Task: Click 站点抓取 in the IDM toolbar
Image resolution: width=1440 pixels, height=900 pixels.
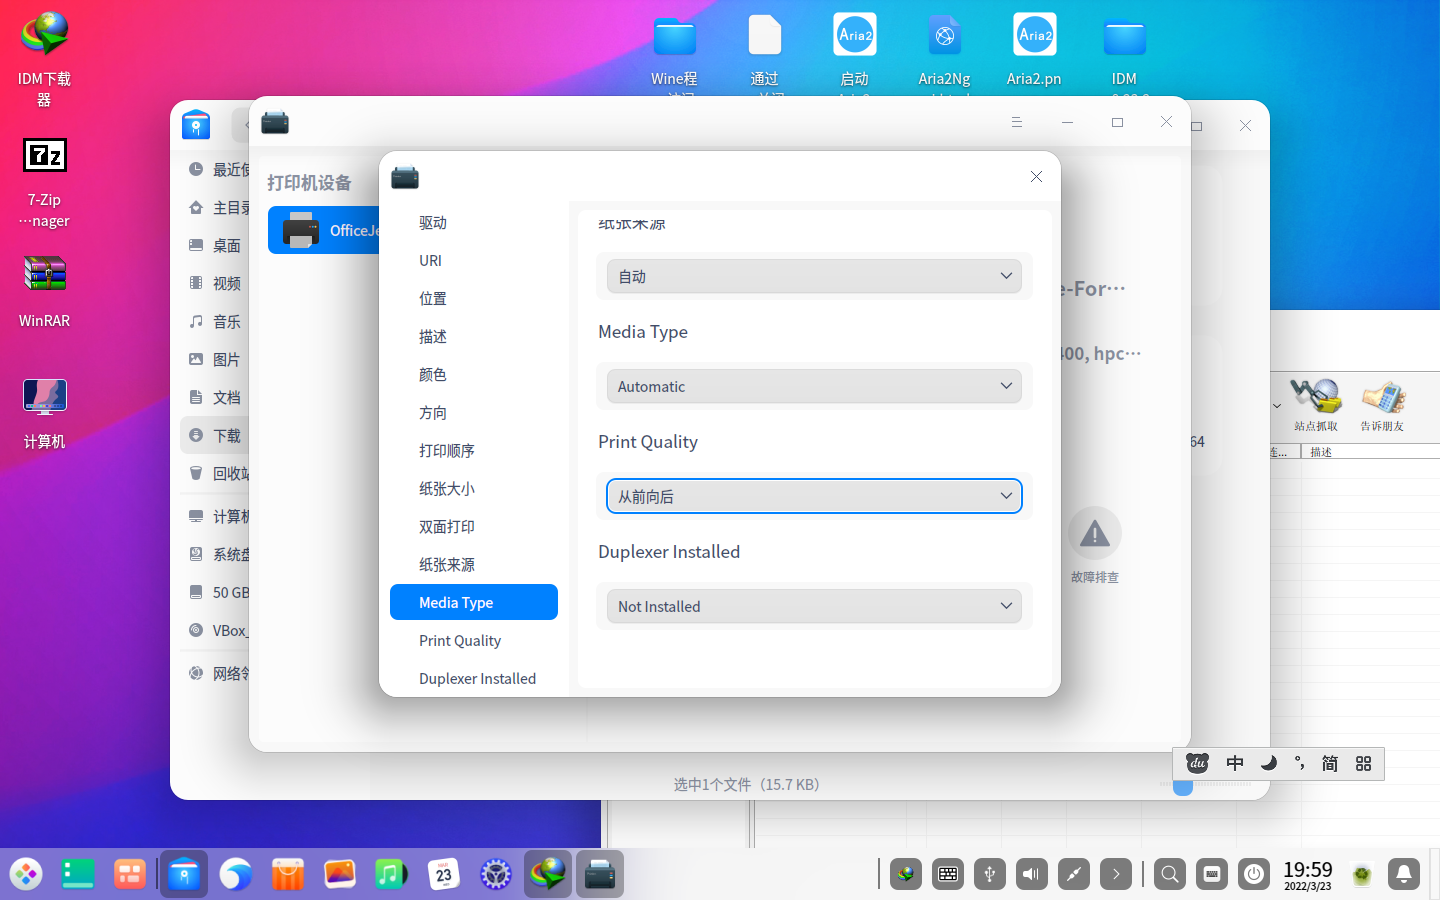Action: pyautogui.click(x=1316, y=405)
